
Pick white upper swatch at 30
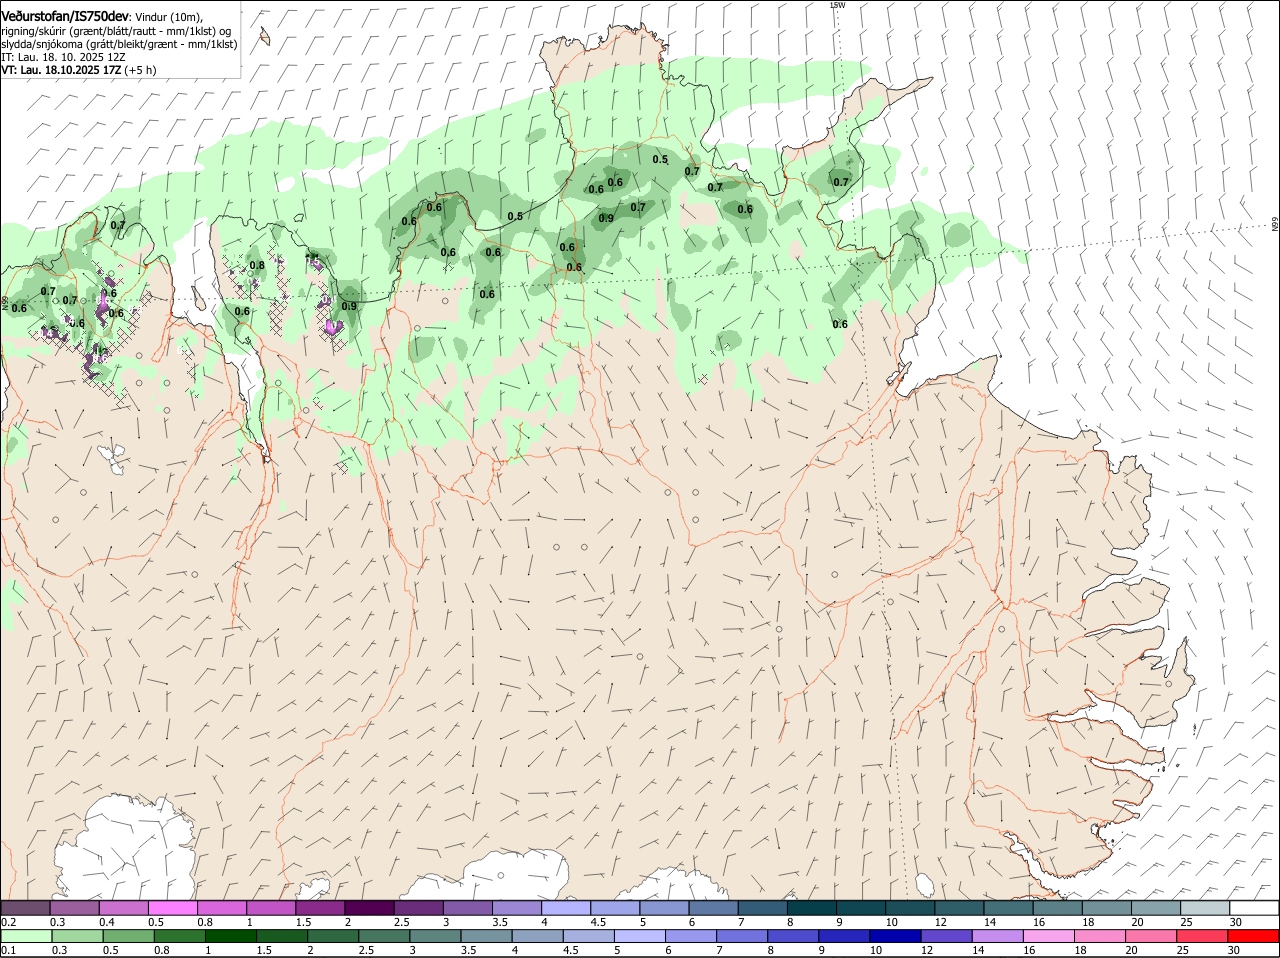[x=1255, y=908]
